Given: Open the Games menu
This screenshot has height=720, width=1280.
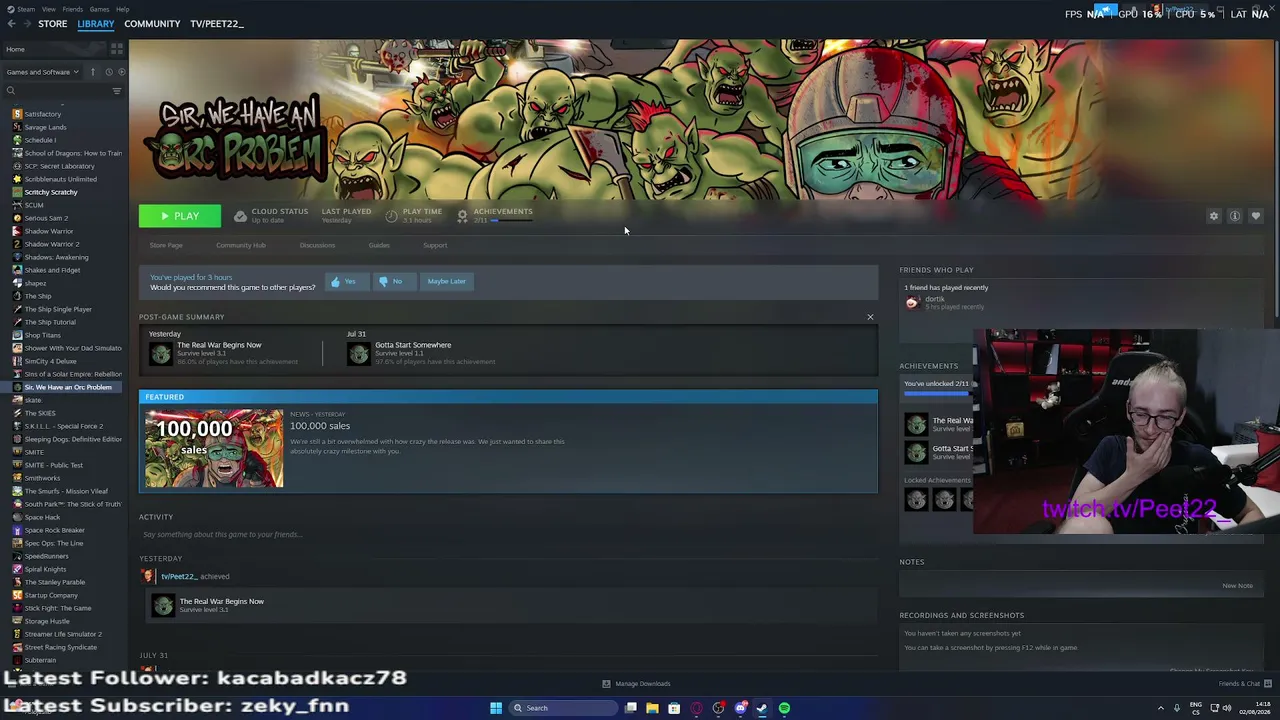Looking at the screenshot, I should click(99, 9).
